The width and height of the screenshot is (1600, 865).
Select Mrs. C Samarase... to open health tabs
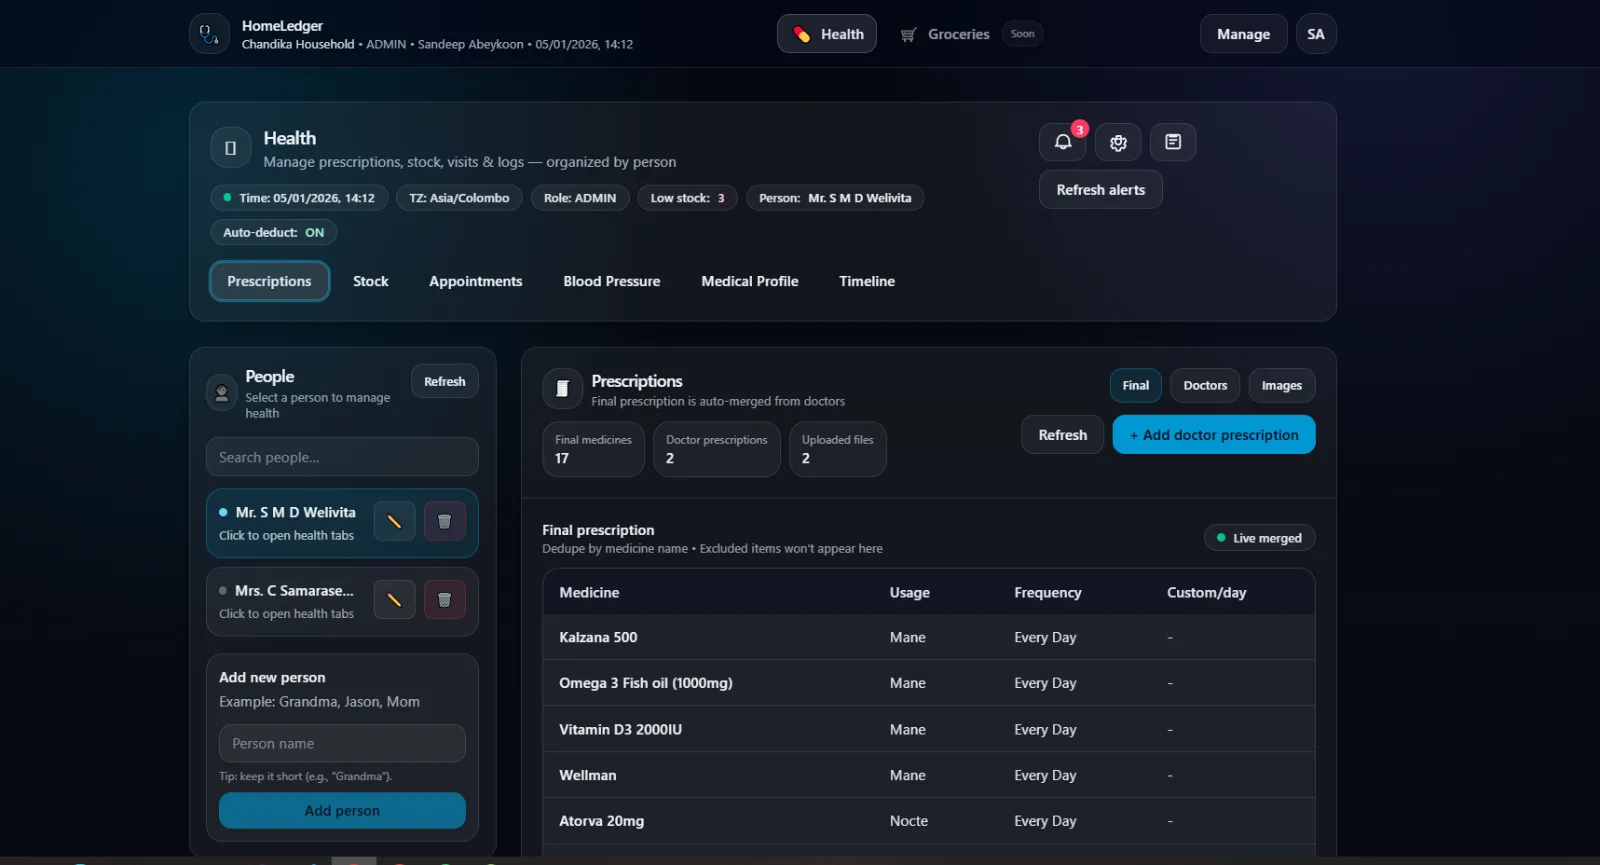pyautogui.click(x=290, y=601)
